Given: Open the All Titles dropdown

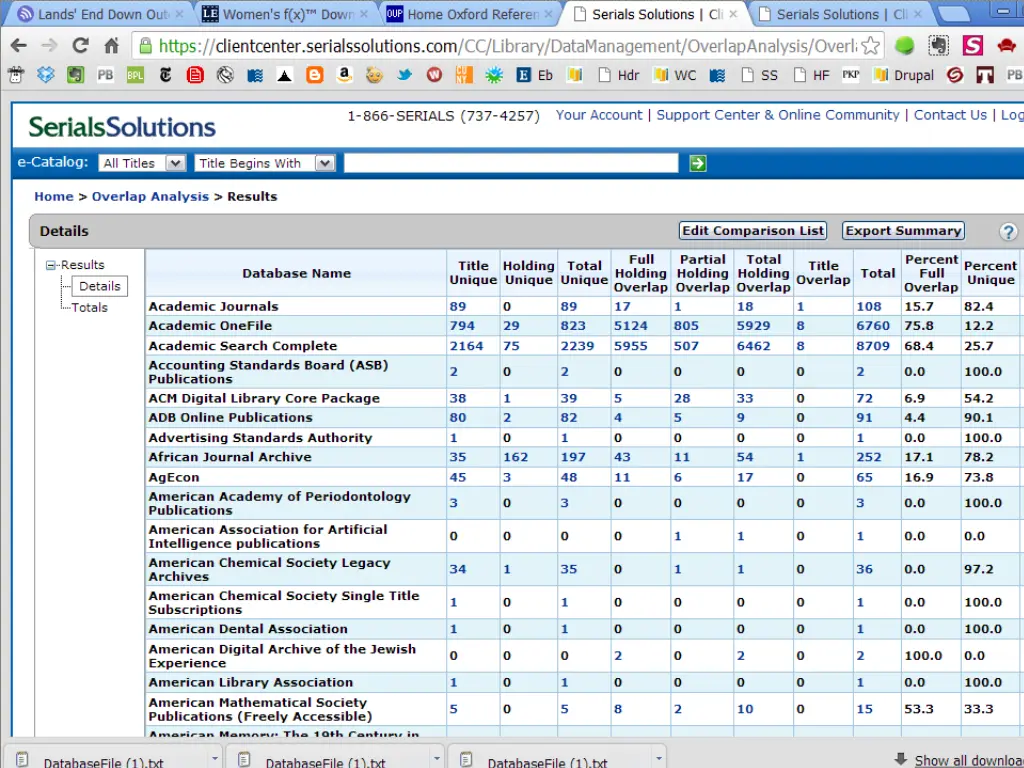Looking at the screenshot, I should click(x=142, y=163).
